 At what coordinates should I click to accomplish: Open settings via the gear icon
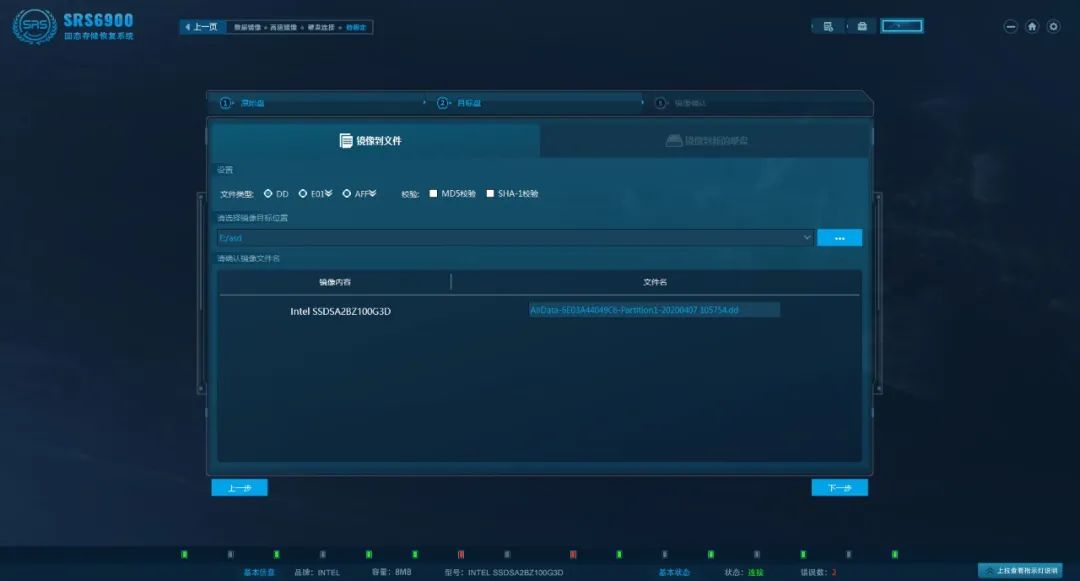pos(1053,26)
